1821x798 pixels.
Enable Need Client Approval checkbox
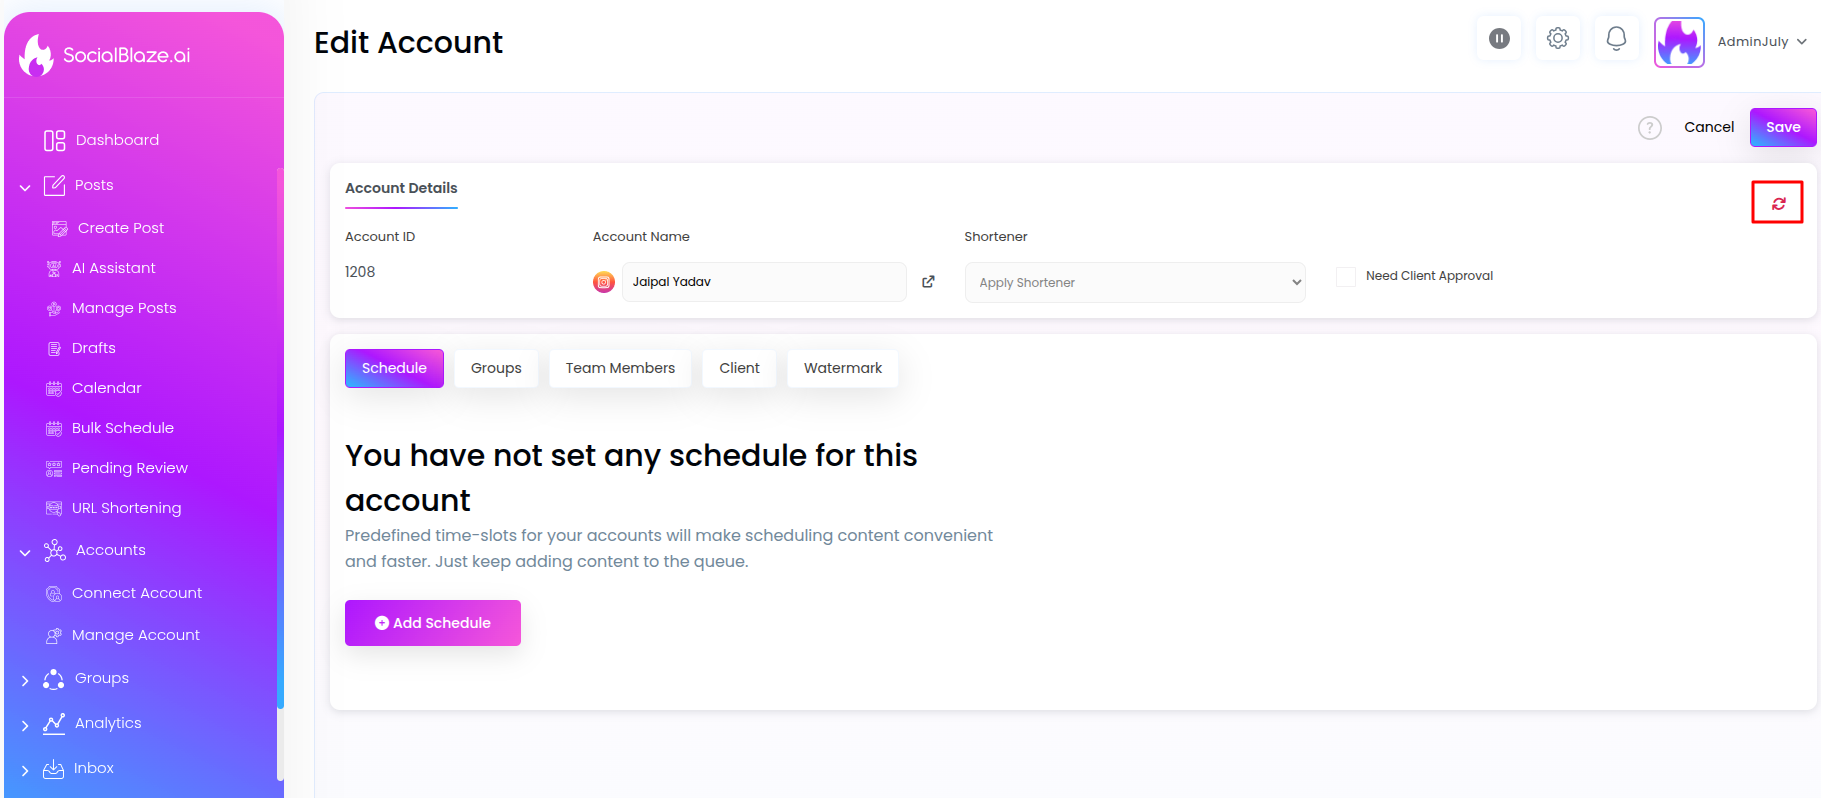(x=1346, y=276)
